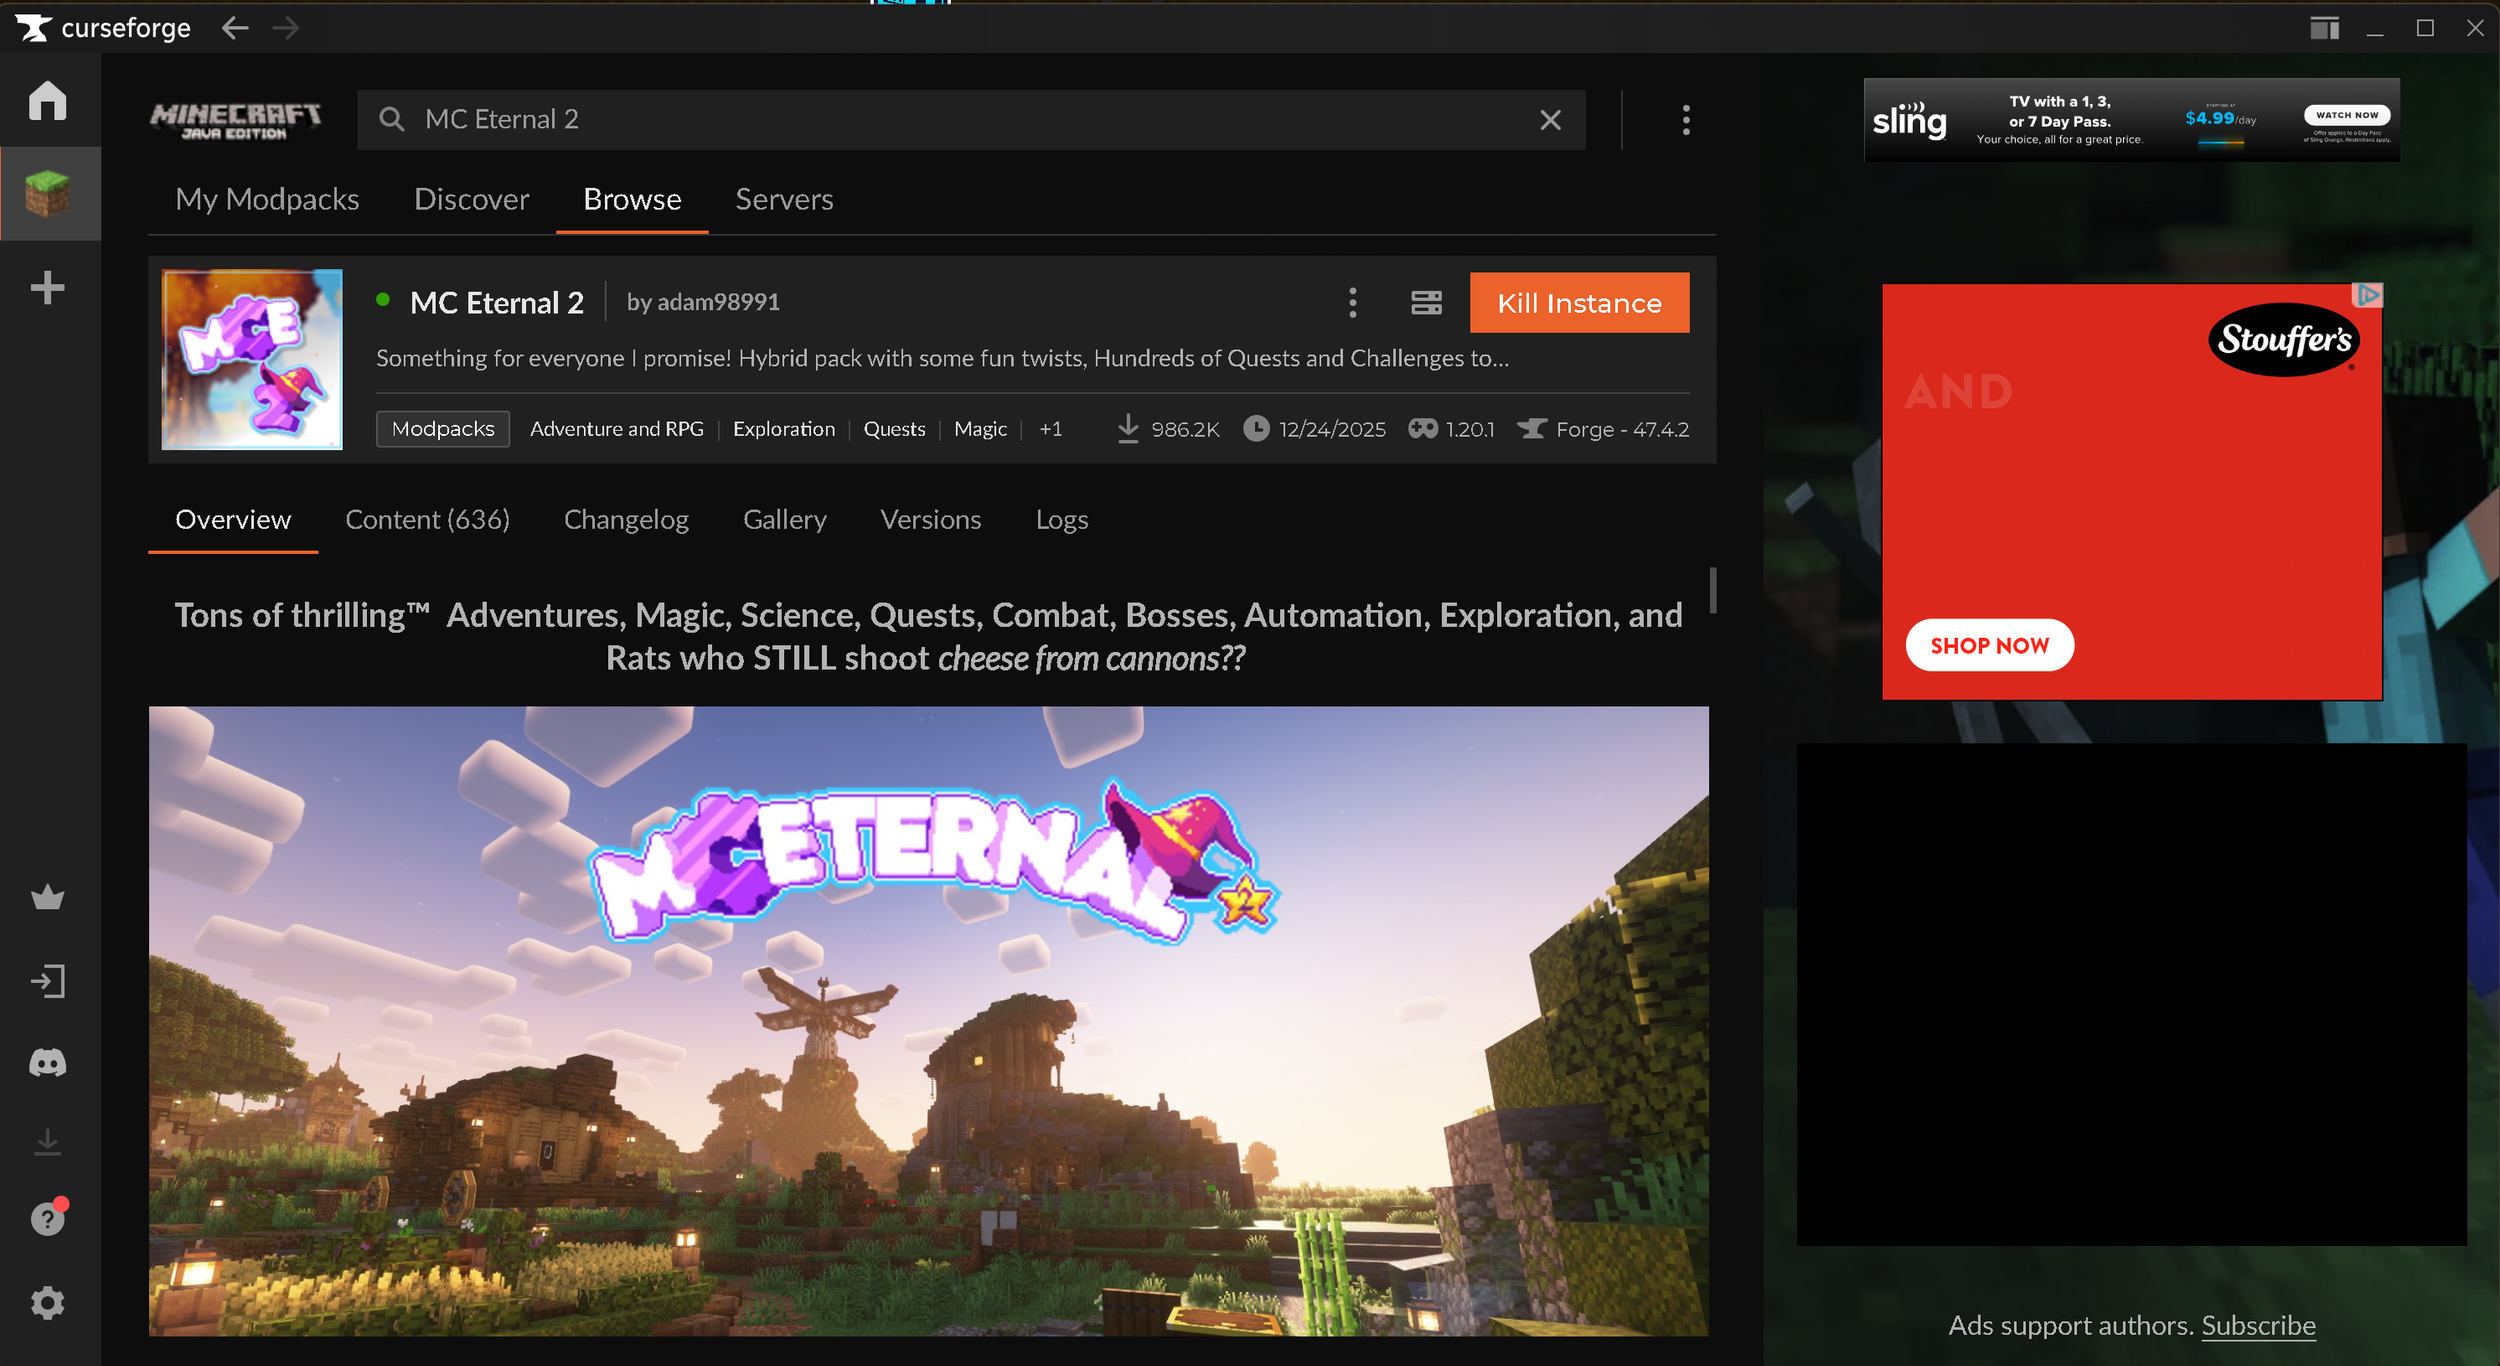Navigate back with the left arrow
This screenshot has width=2500, height=1366.
click(235, 28)
